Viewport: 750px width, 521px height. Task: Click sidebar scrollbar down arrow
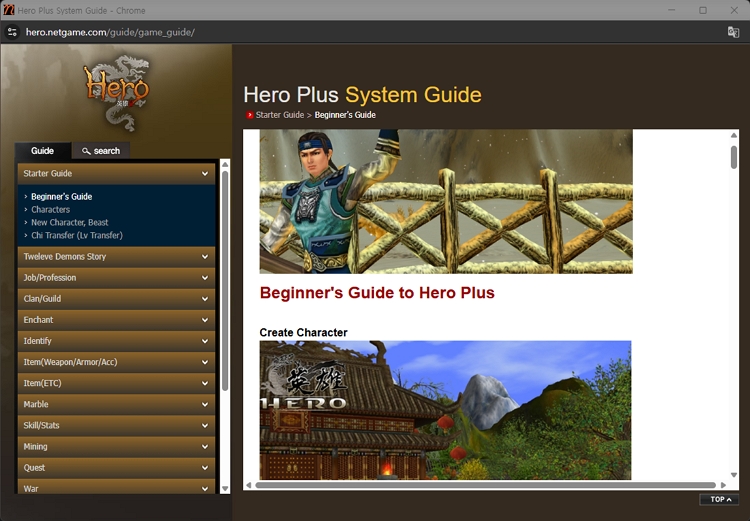click(225, 488)
